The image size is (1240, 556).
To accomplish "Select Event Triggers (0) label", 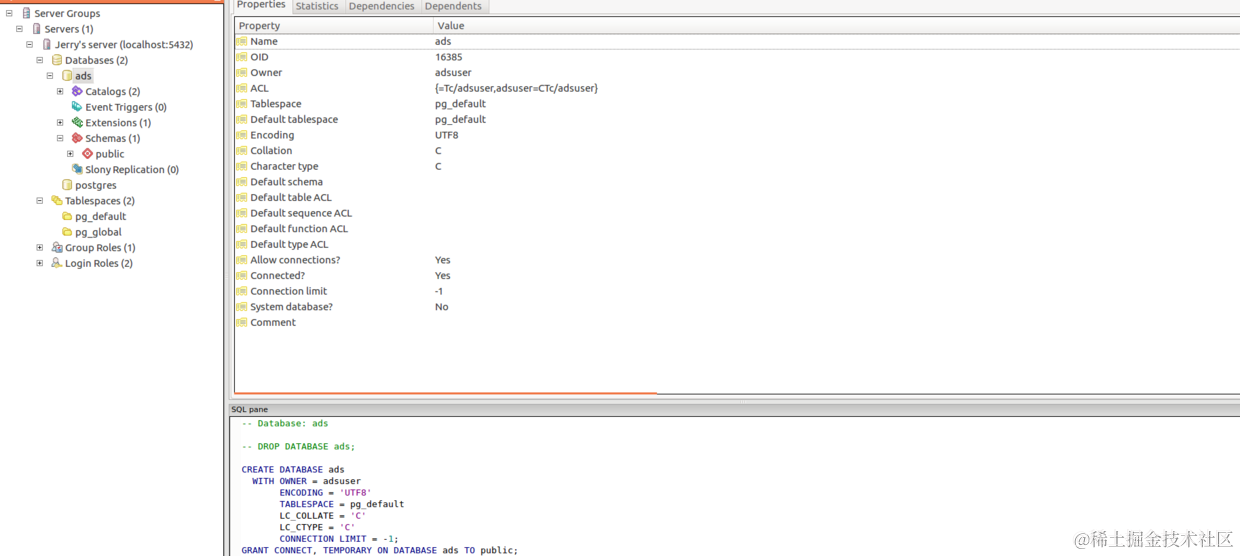I will point(126,107).
